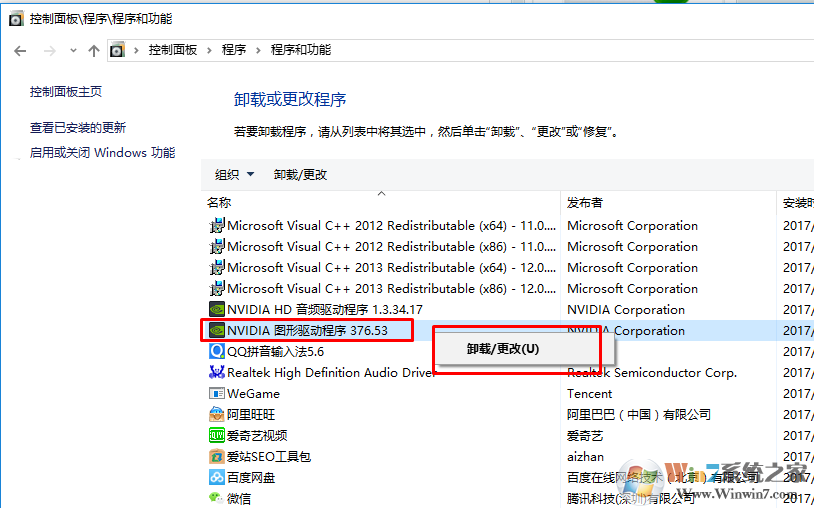Select 程序和功能 in the address breadcrumb
814x508 pixels.
[301, 50]
